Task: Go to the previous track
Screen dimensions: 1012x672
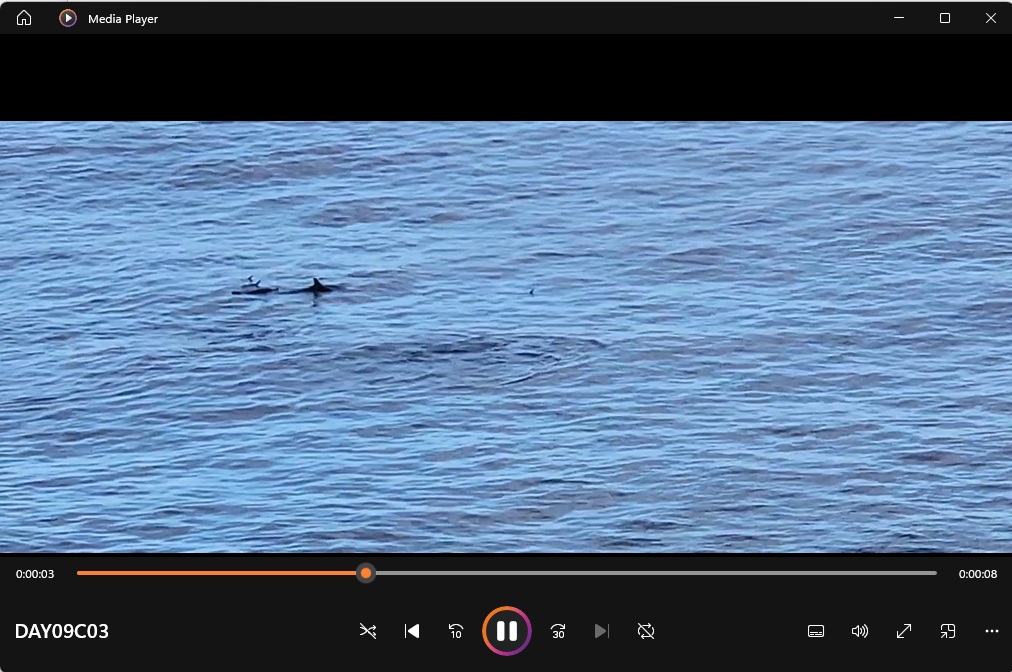Action: [x=412, y=631]
